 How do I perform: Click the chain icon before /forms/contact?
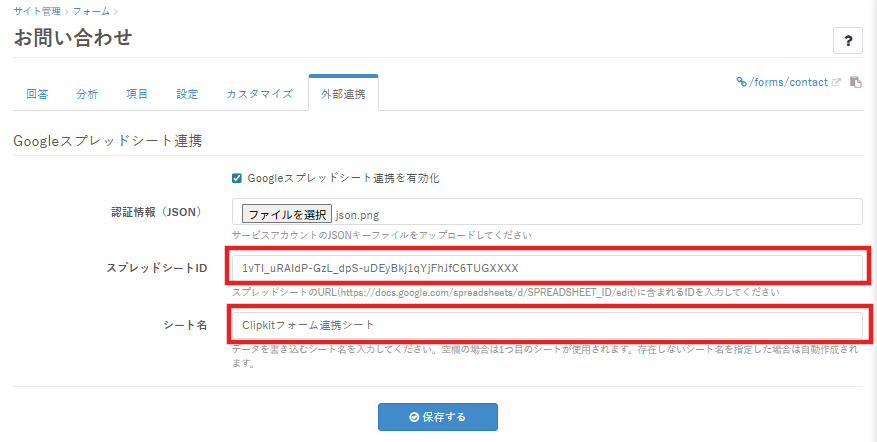coord(741,83)
